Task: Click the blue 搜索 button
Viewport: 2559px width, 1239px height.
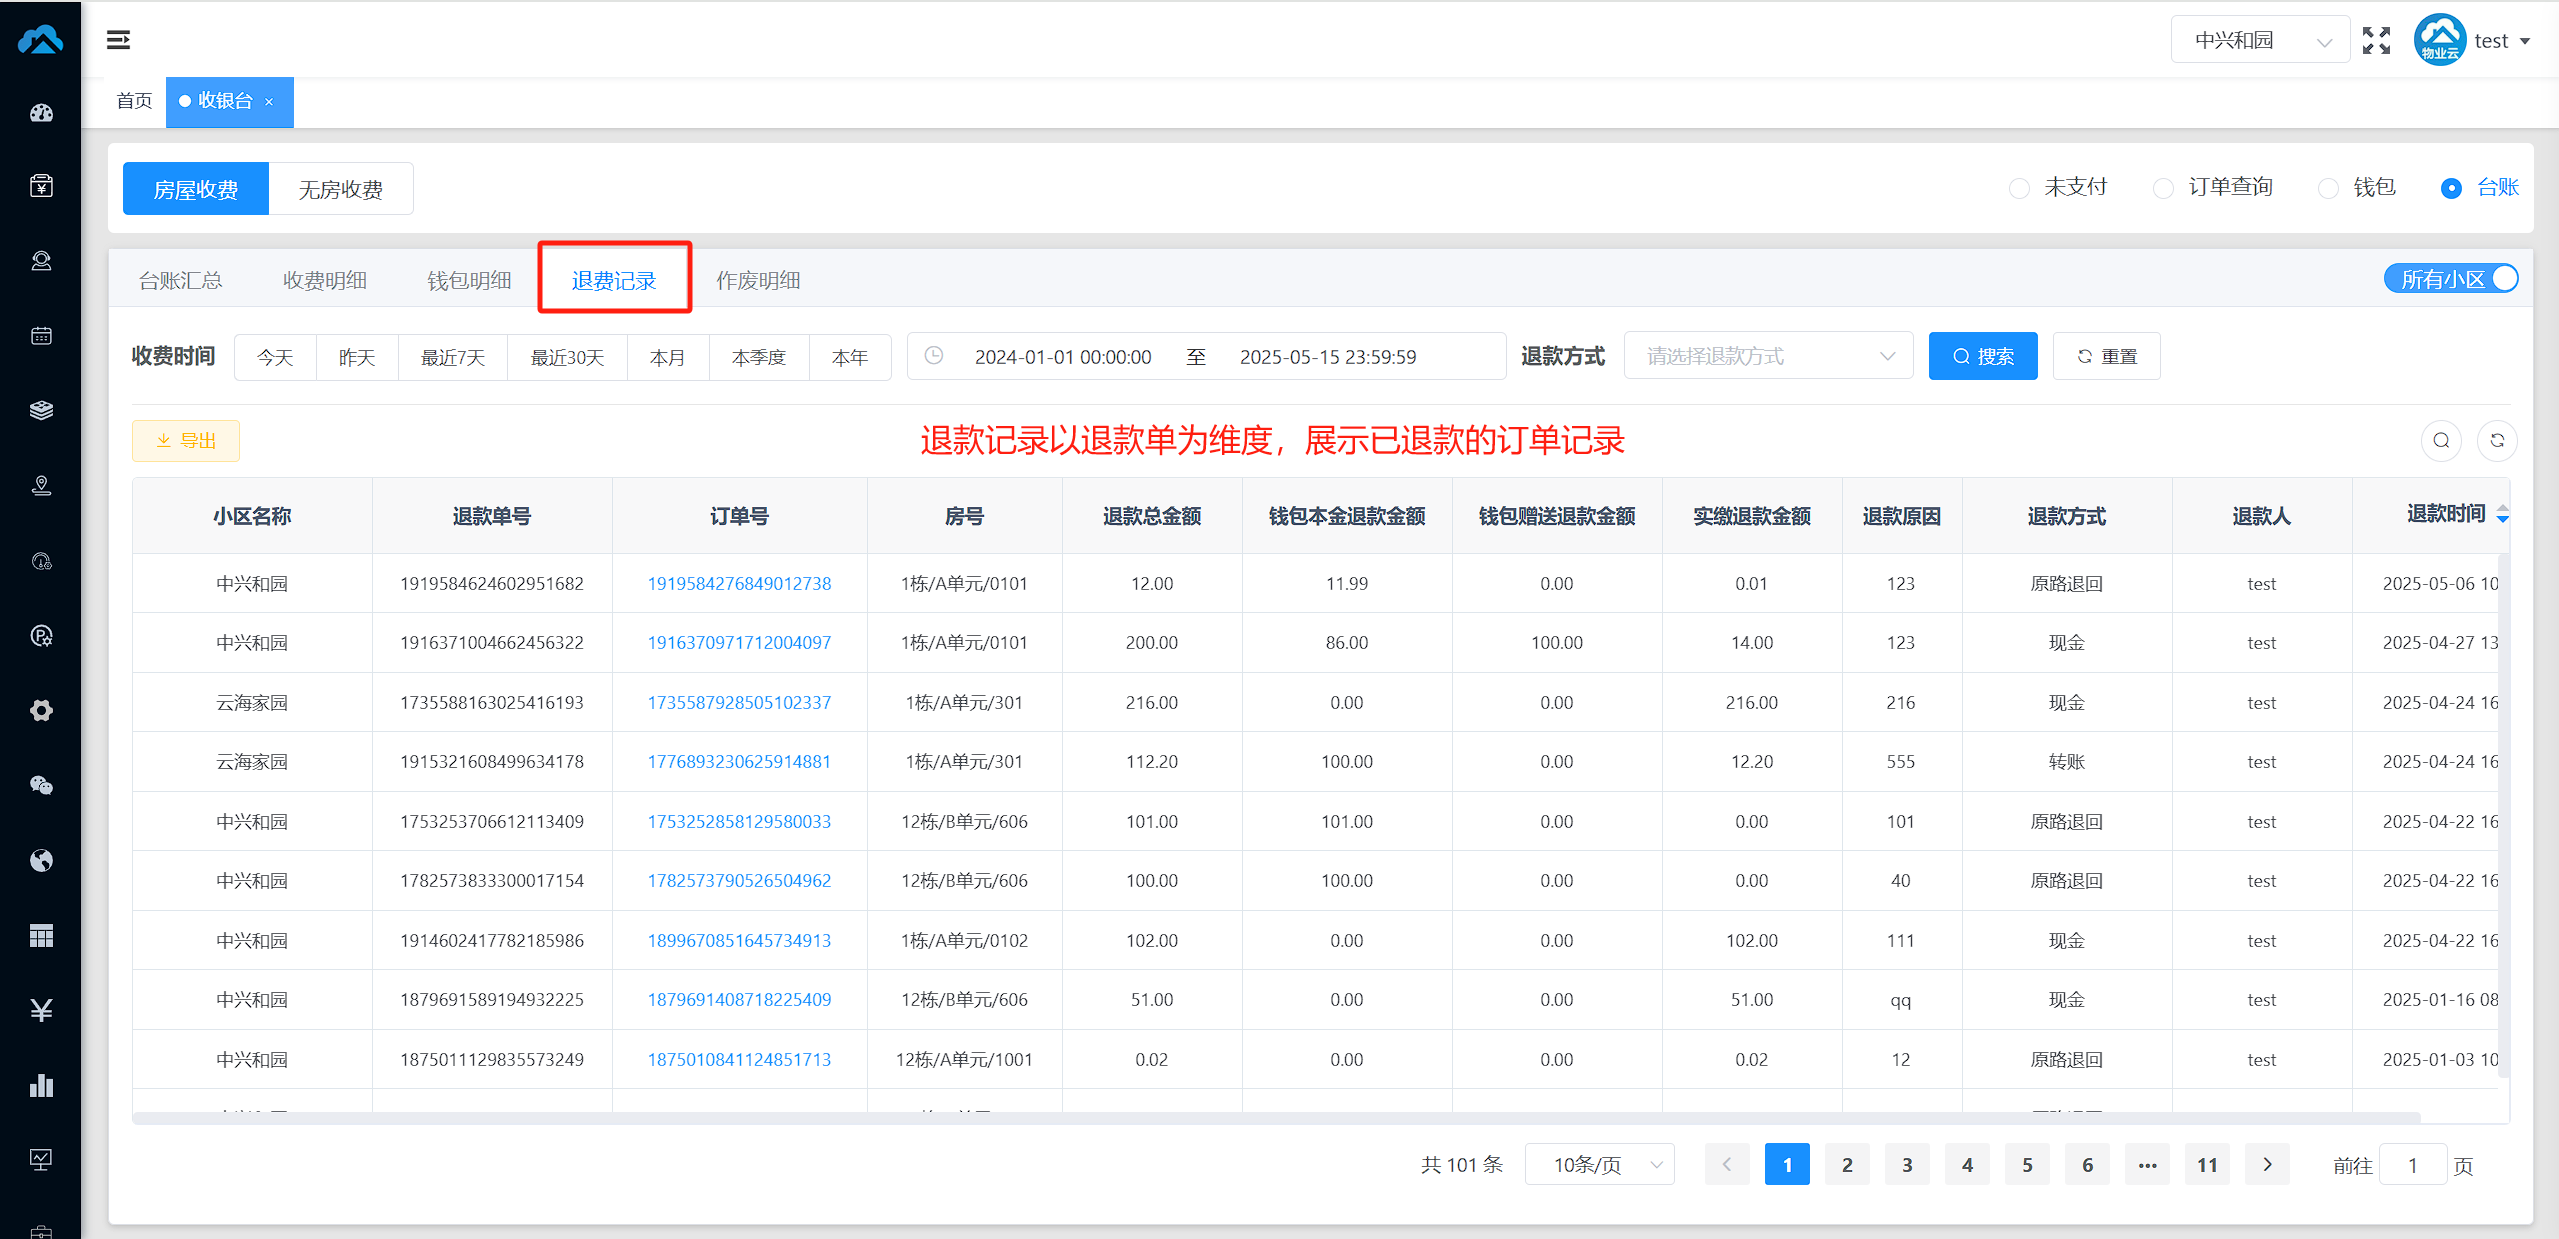Action: (1983, 356)
